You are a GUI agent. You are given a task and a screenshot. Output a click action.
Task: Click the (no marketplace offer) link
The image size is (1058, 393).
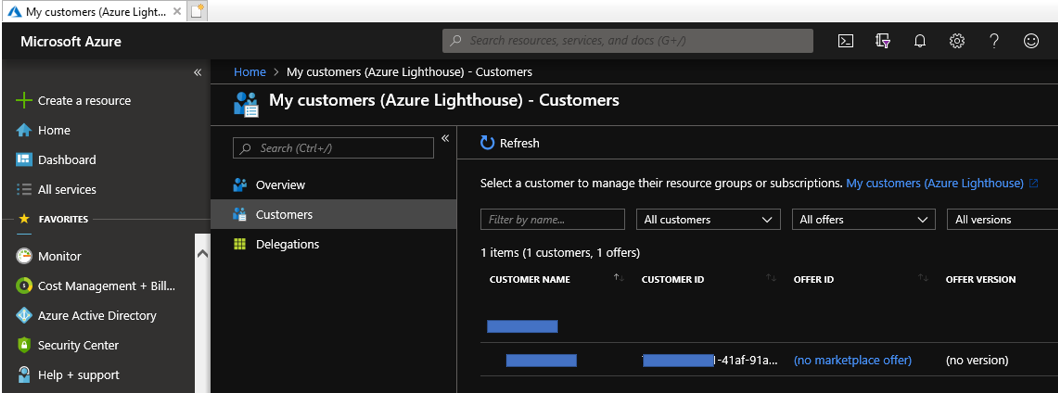pos(852,361)
